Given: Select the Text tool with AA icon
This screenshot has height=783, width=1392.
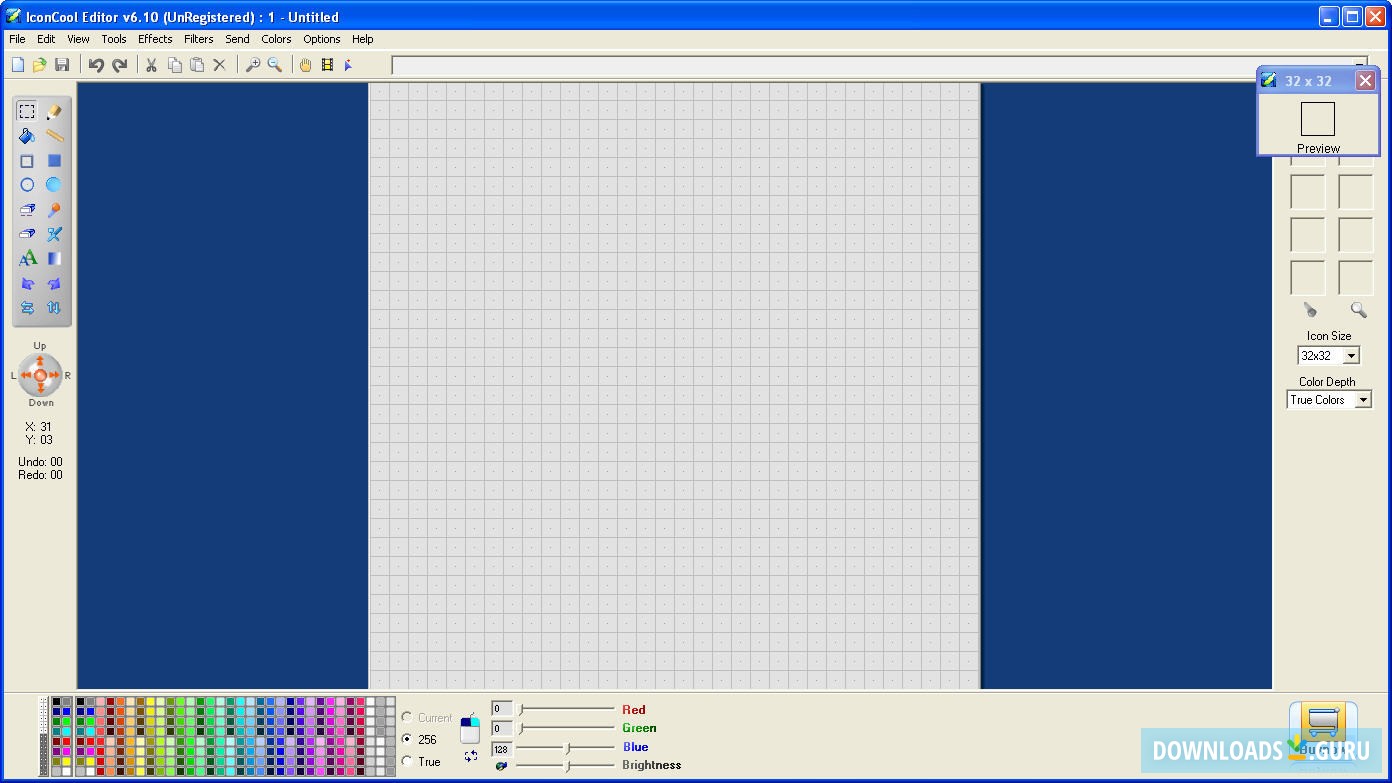Looking at the screenshot, I should (27, 259).
